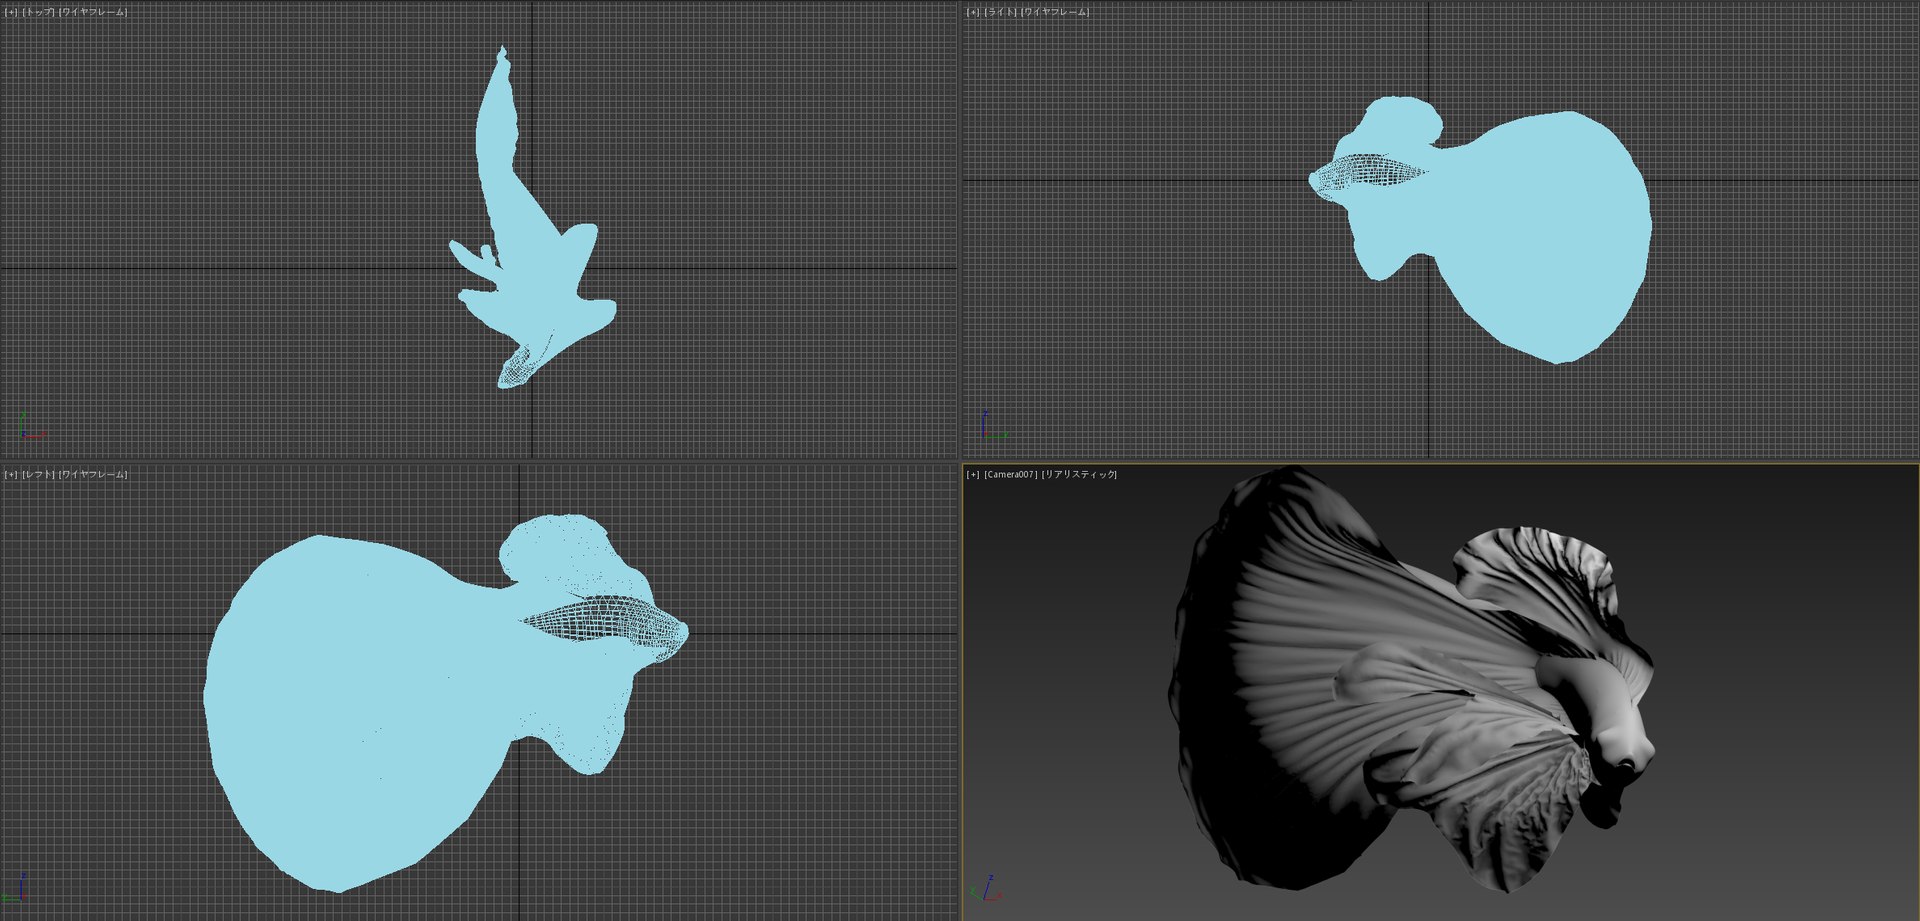Image resolution: width=1920 pixels, height=921 pixels.
Task: Open ワイヤフレーム shading menu in Right viewport
Action: click(1055, 12)
